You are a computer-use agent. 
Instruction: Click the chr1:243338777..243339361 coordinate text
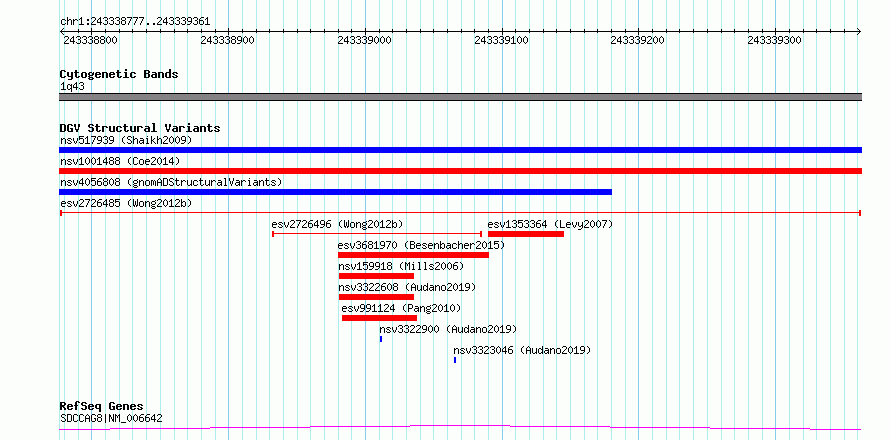[135, 22]
